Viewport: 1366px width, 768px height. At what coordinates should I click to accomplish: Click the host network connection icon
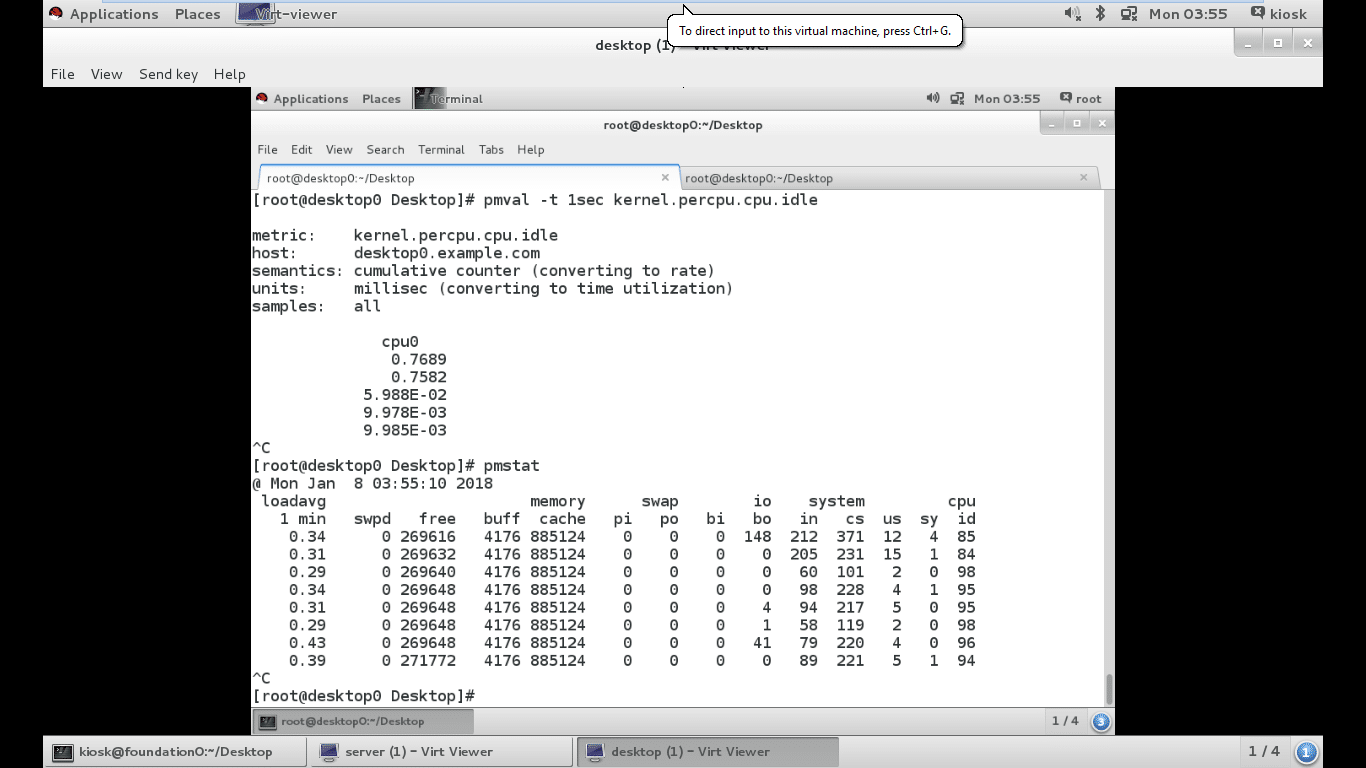pos(1129,14)
